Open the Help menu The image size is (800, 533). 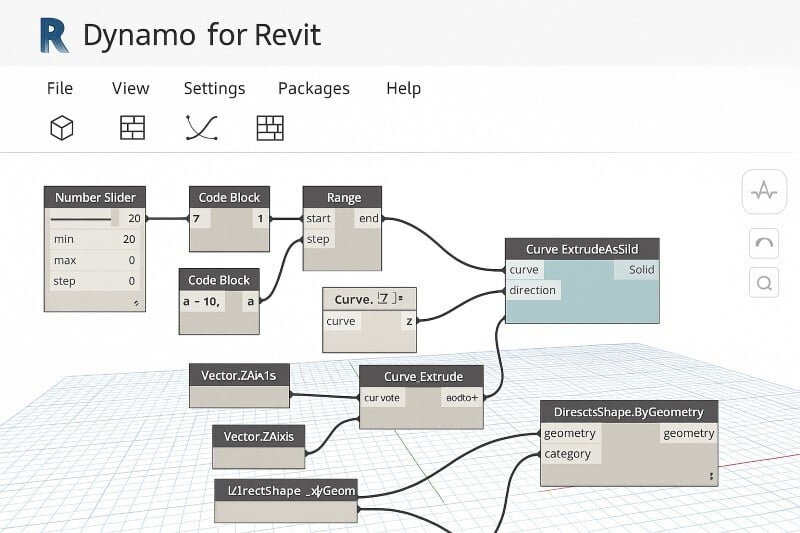[x=404, y=89]
